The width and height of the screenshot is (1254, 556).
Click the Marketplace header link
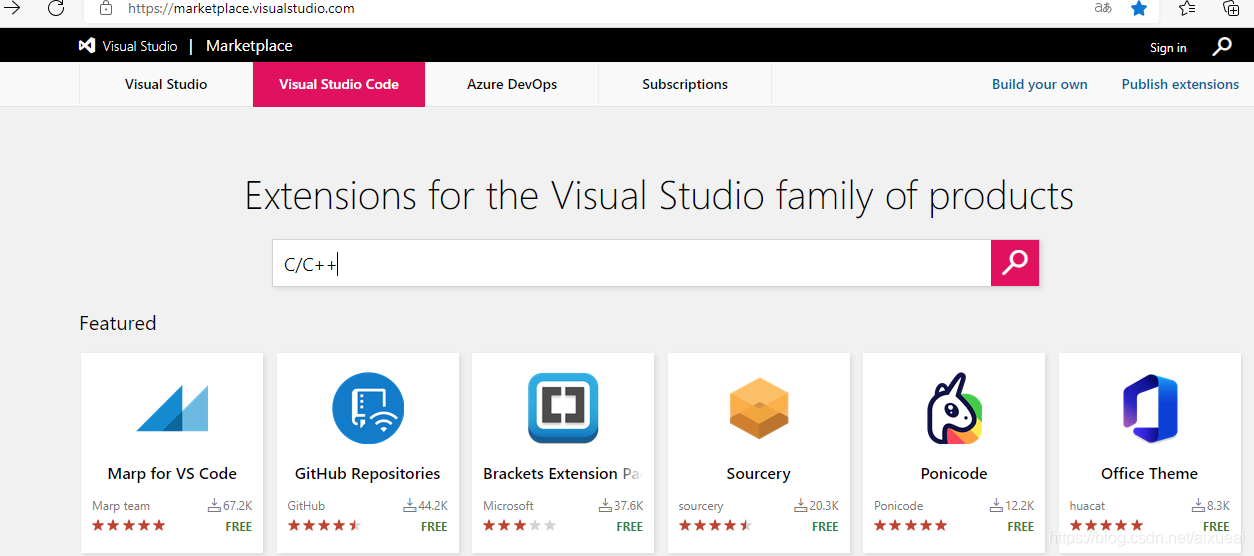249,46
